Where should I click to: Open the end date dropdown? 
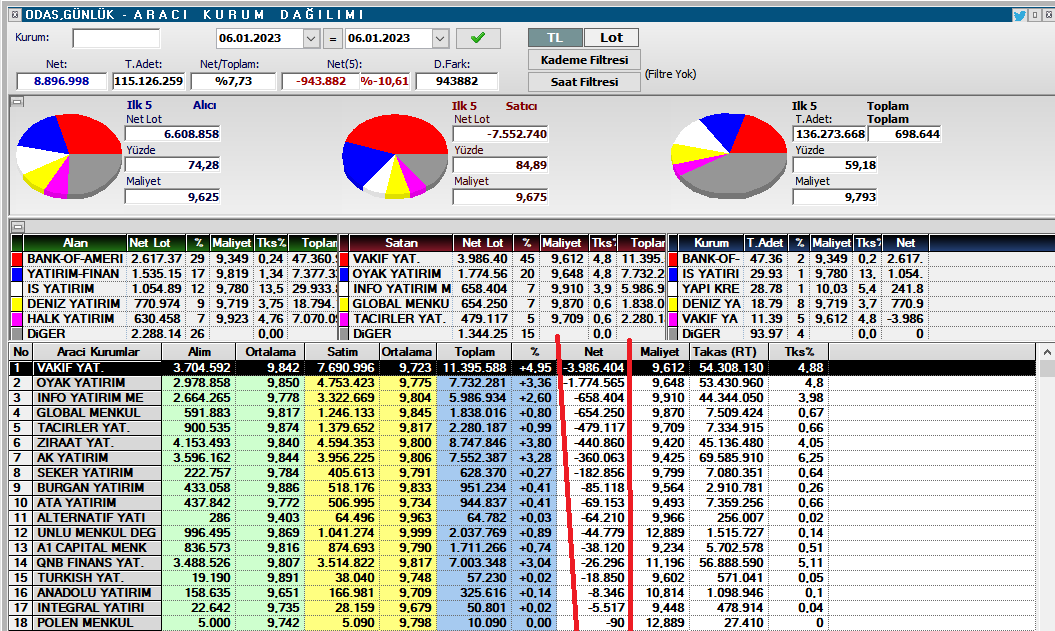440,38
